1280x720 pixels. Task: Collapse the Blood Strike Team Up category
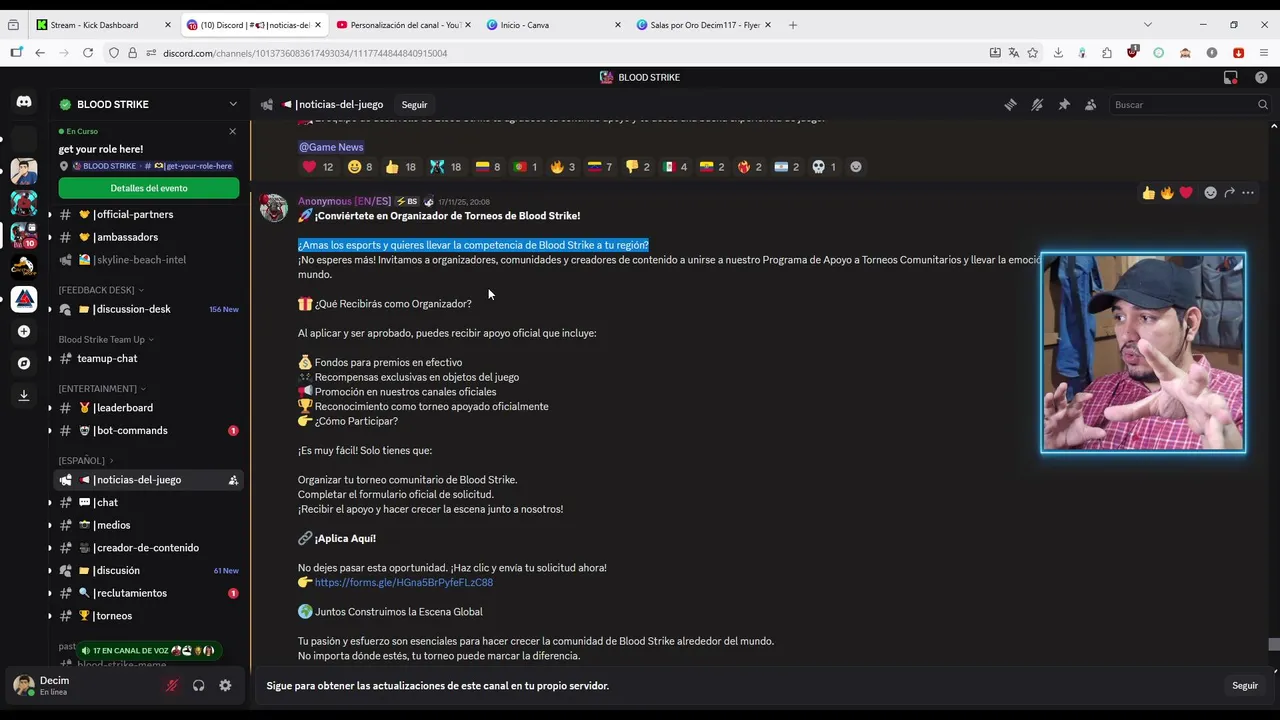[105, 339]
